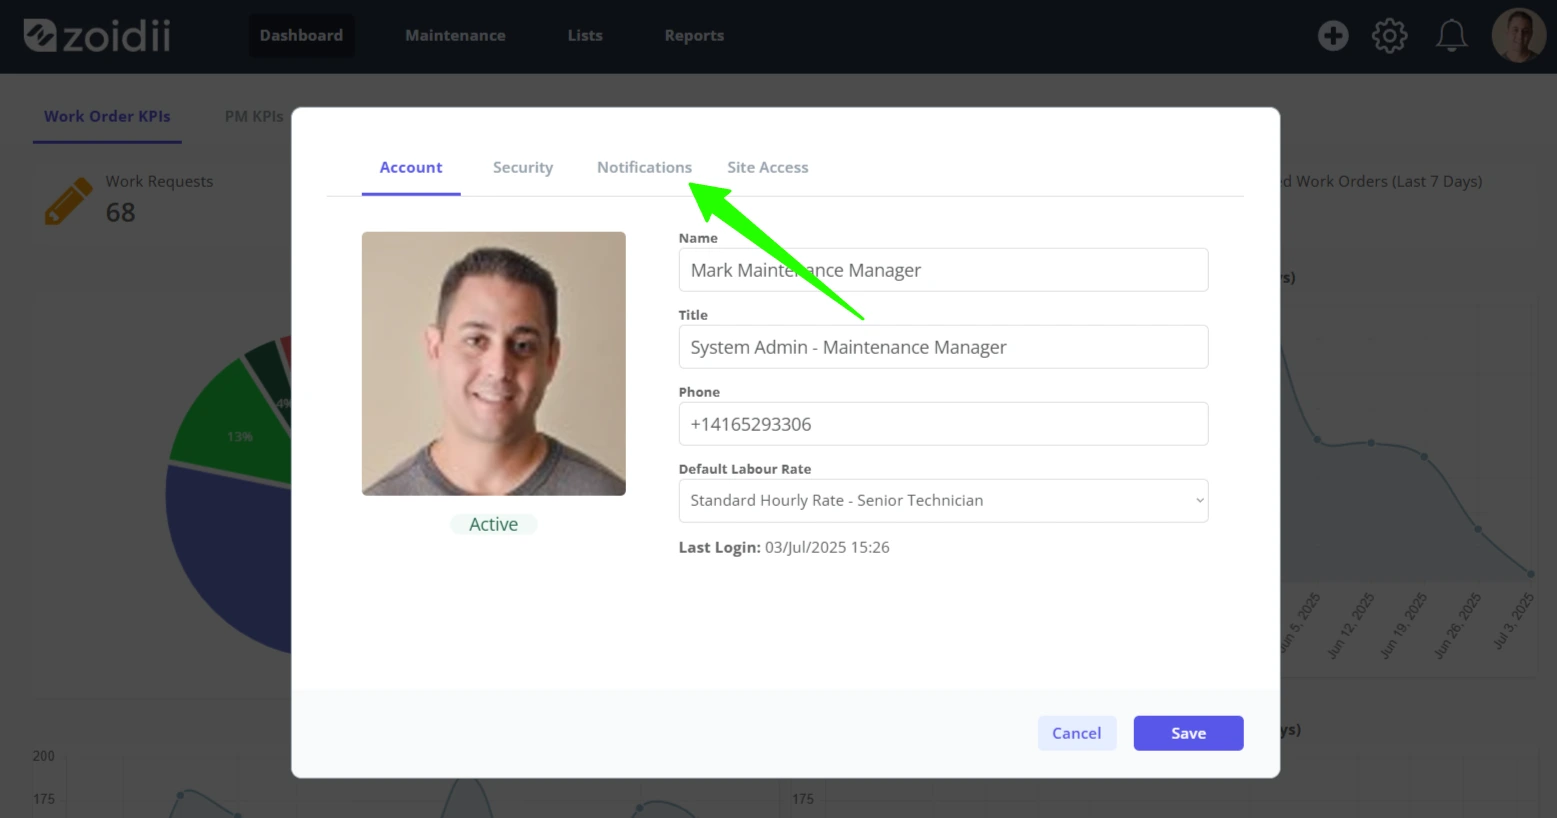1557x818 pixels.
Task: Open the Maintenance menu
Action: tap(455, 36)
